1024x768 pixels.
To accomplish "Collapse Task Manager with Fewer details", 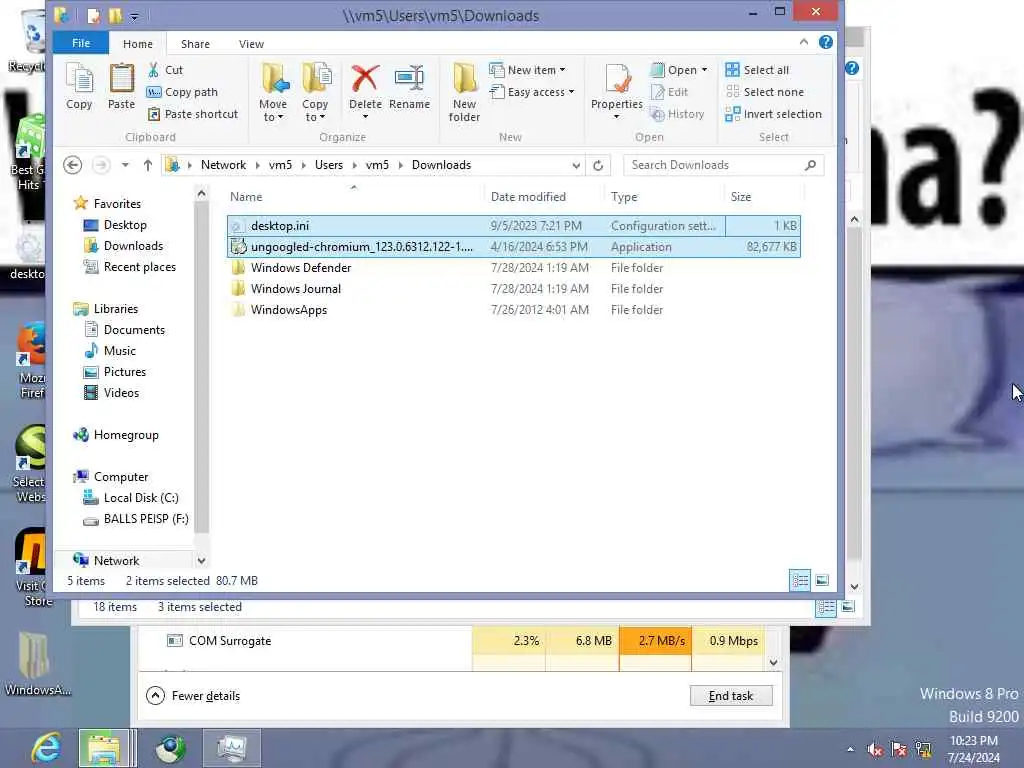I will 193,696.
